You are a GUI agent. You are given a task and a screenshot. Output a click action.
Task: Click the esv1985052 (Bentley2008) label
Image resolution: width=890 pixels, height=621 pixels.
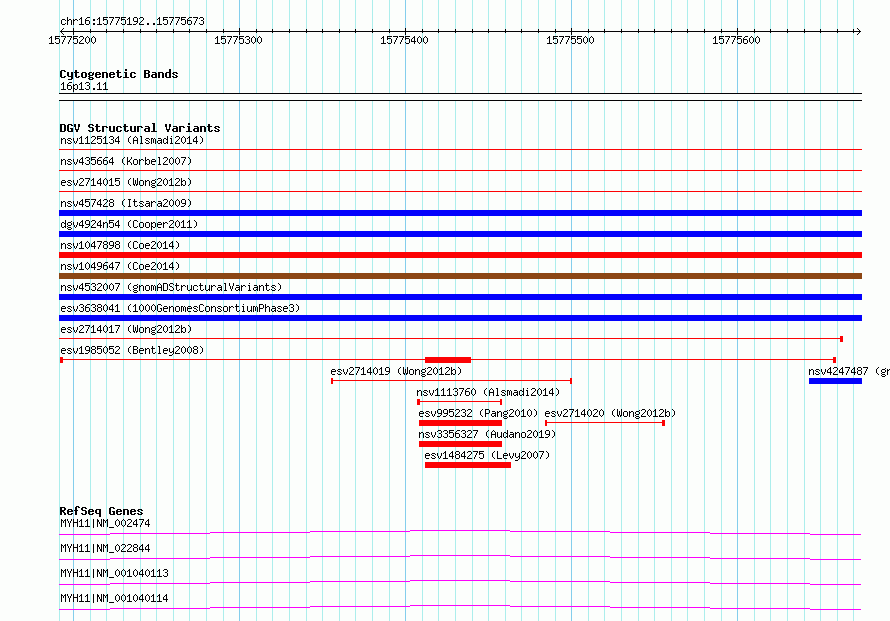(x=132, y=350)
